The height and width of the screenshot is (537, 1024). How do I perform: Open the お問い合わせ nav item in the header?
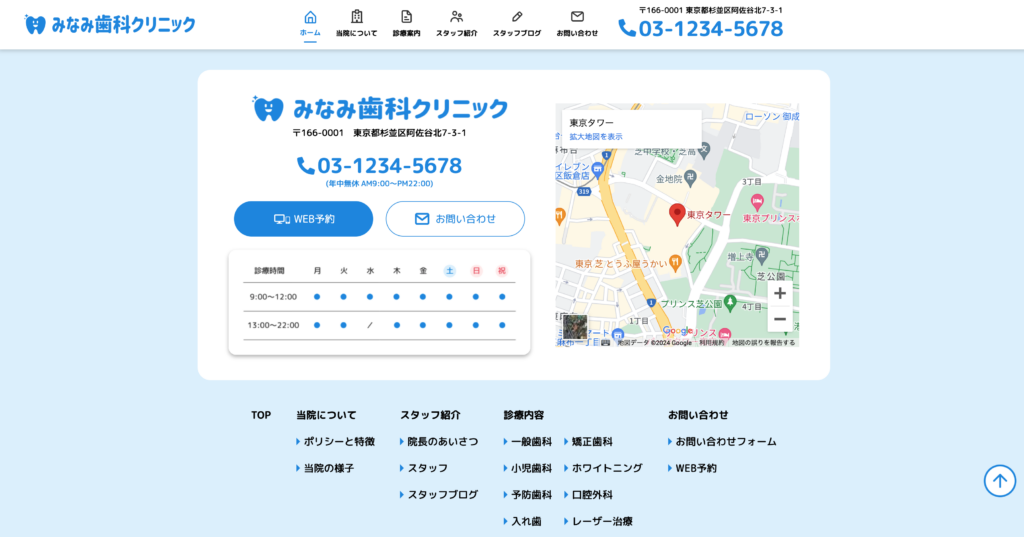577,24
